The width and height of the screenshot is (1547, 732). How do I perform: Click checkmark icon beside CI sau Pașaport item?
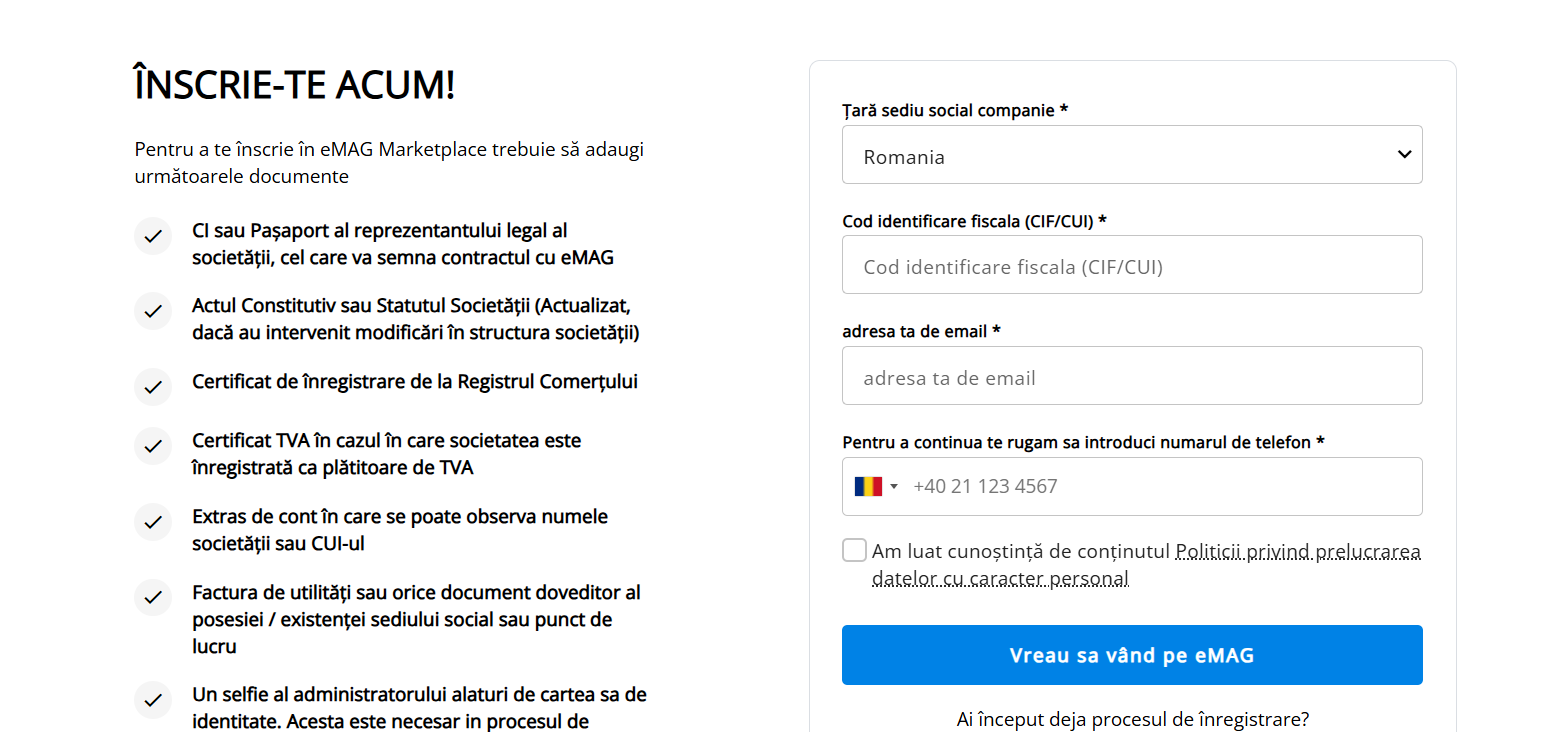tap(153, 237)
